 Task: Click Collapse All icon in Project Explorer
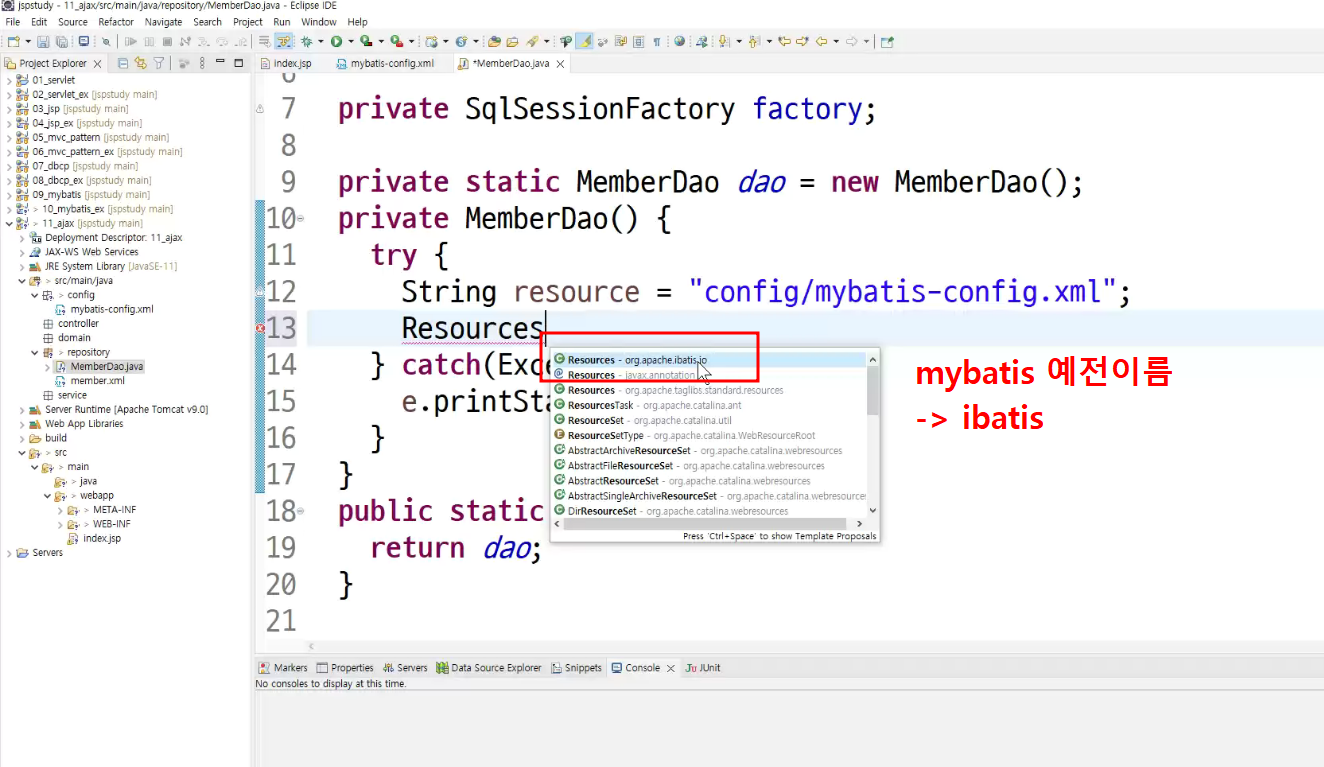click(x=123, y=63)
